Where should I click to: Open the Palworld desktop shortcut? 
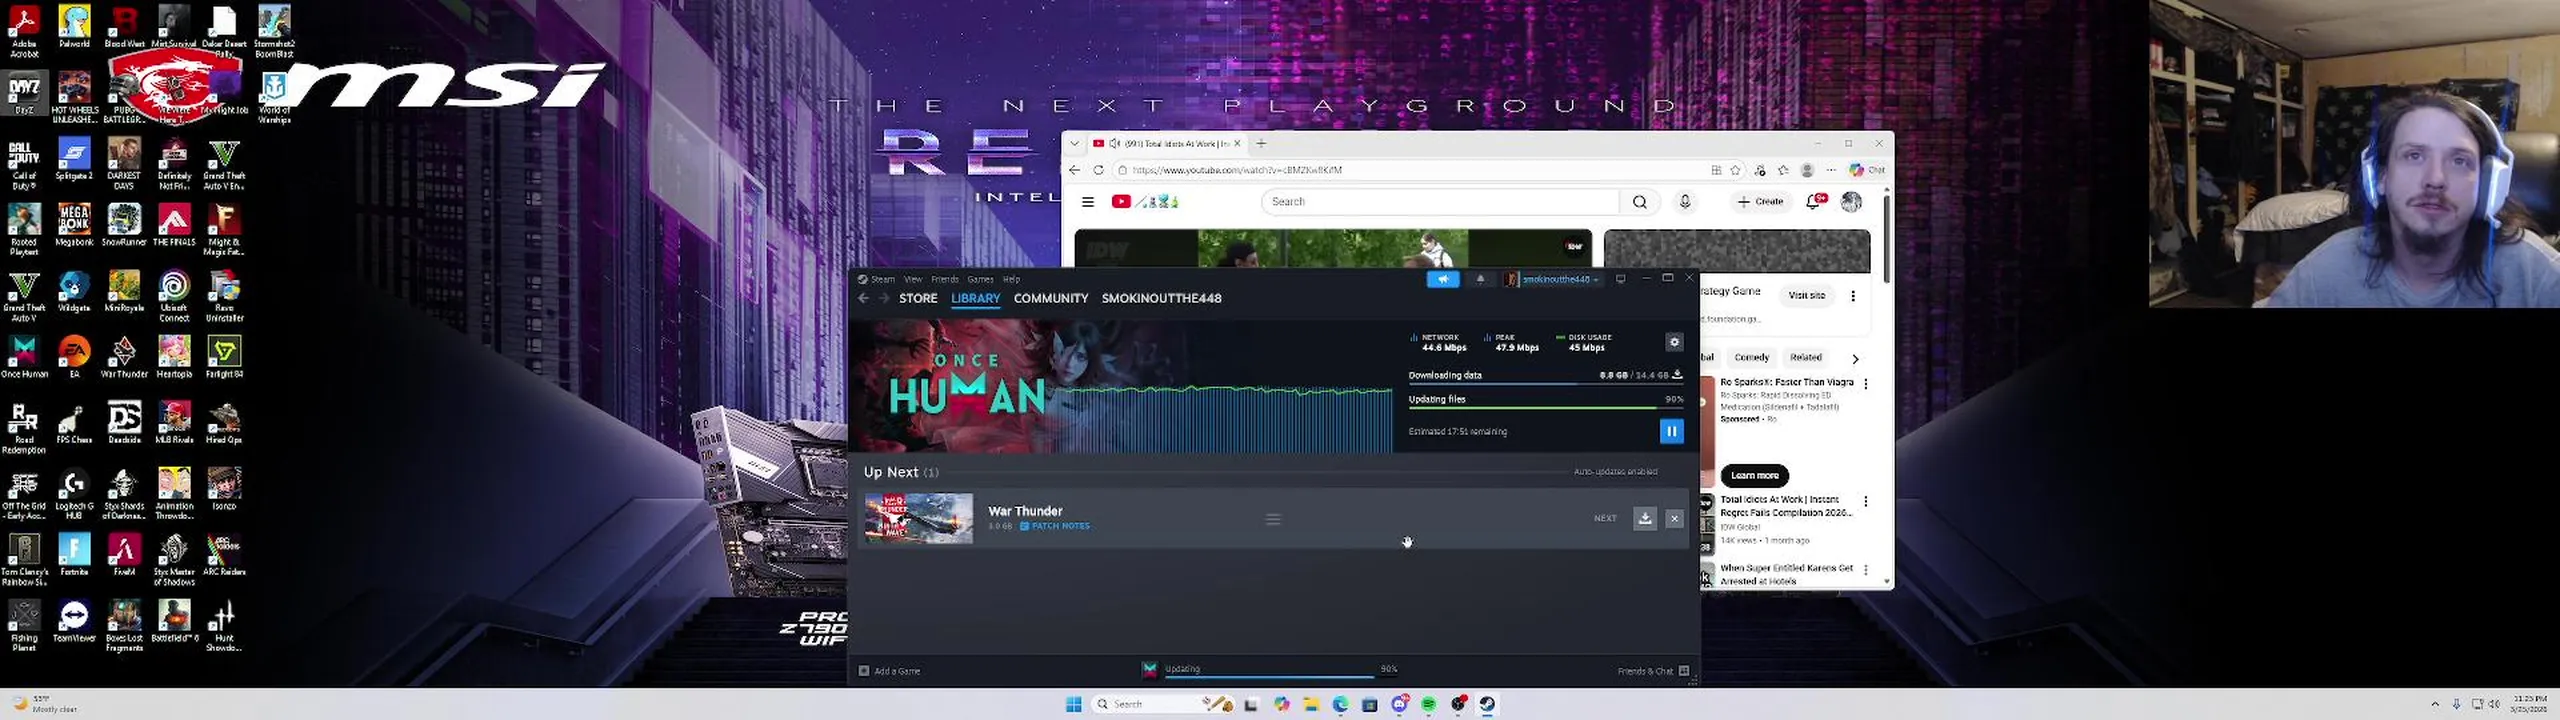click(74, 26)
